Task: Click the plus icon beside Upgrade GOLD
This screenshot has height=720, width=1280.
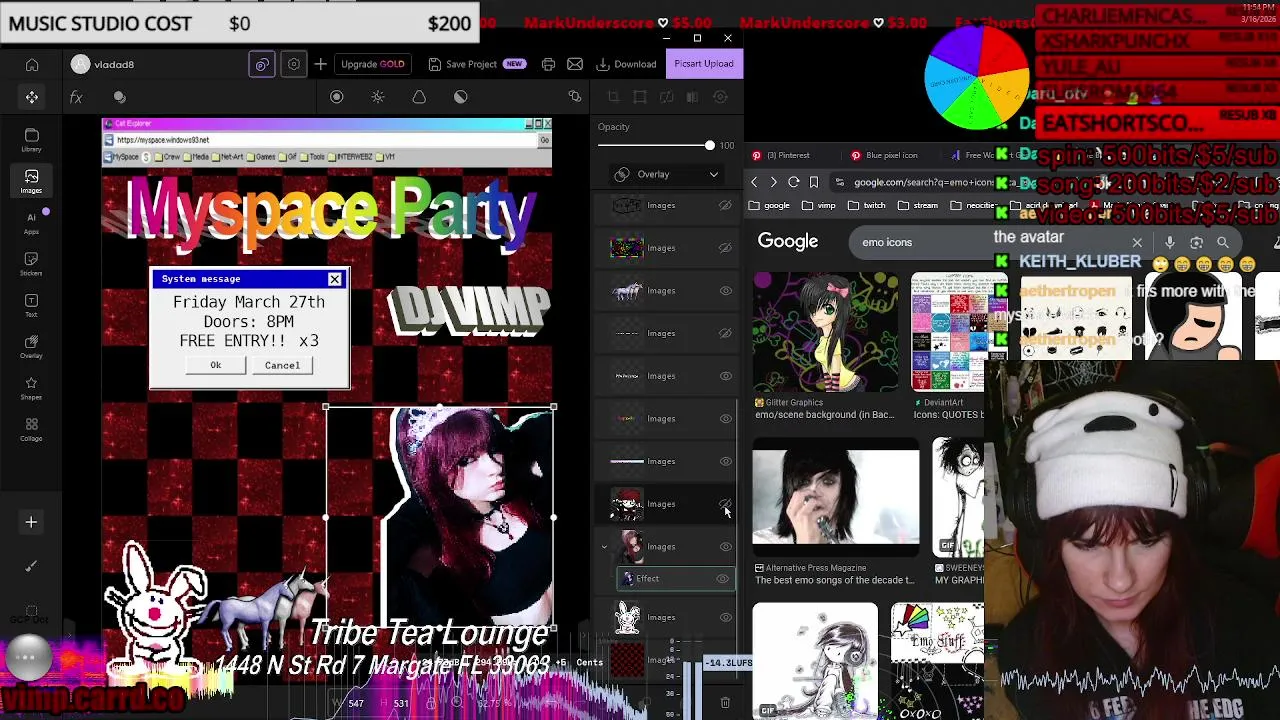Action: [320, 64]
